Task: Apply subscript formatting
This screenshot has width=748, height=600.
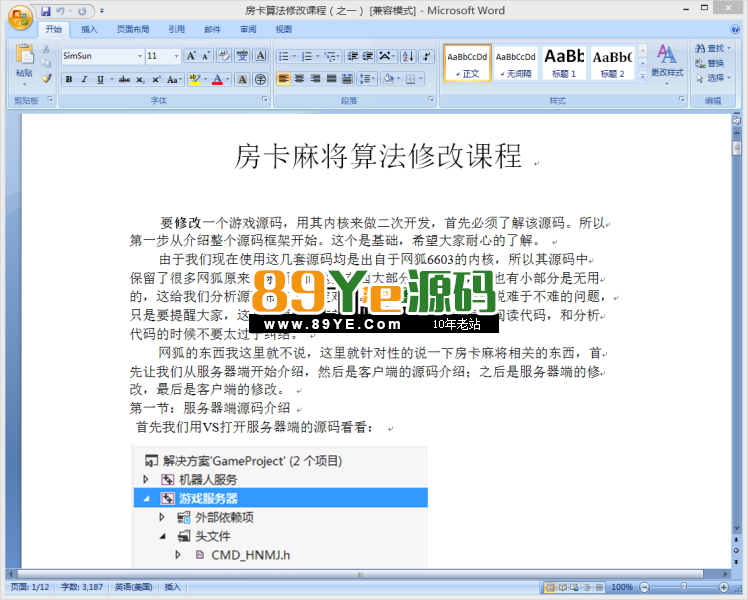Action: (140, 79)
